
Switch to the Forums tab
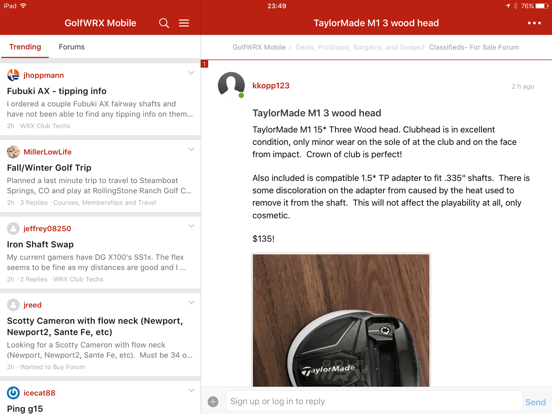(x=71, y=47)
